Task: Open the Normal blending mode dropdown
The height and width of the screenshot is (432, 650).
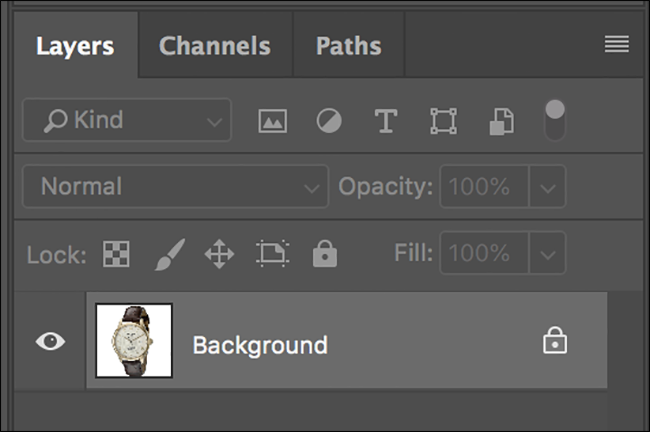Action: (175, 187)
